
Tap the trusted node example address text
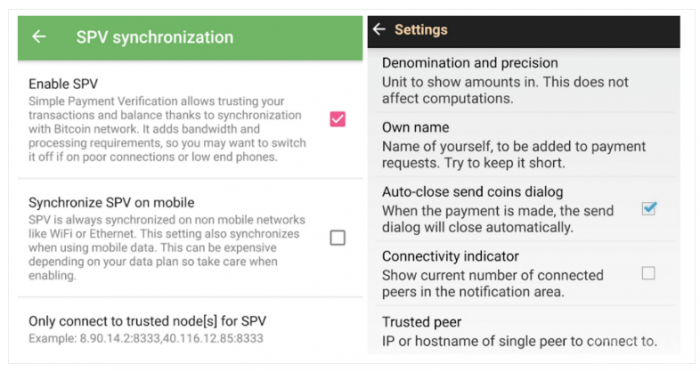146,338
